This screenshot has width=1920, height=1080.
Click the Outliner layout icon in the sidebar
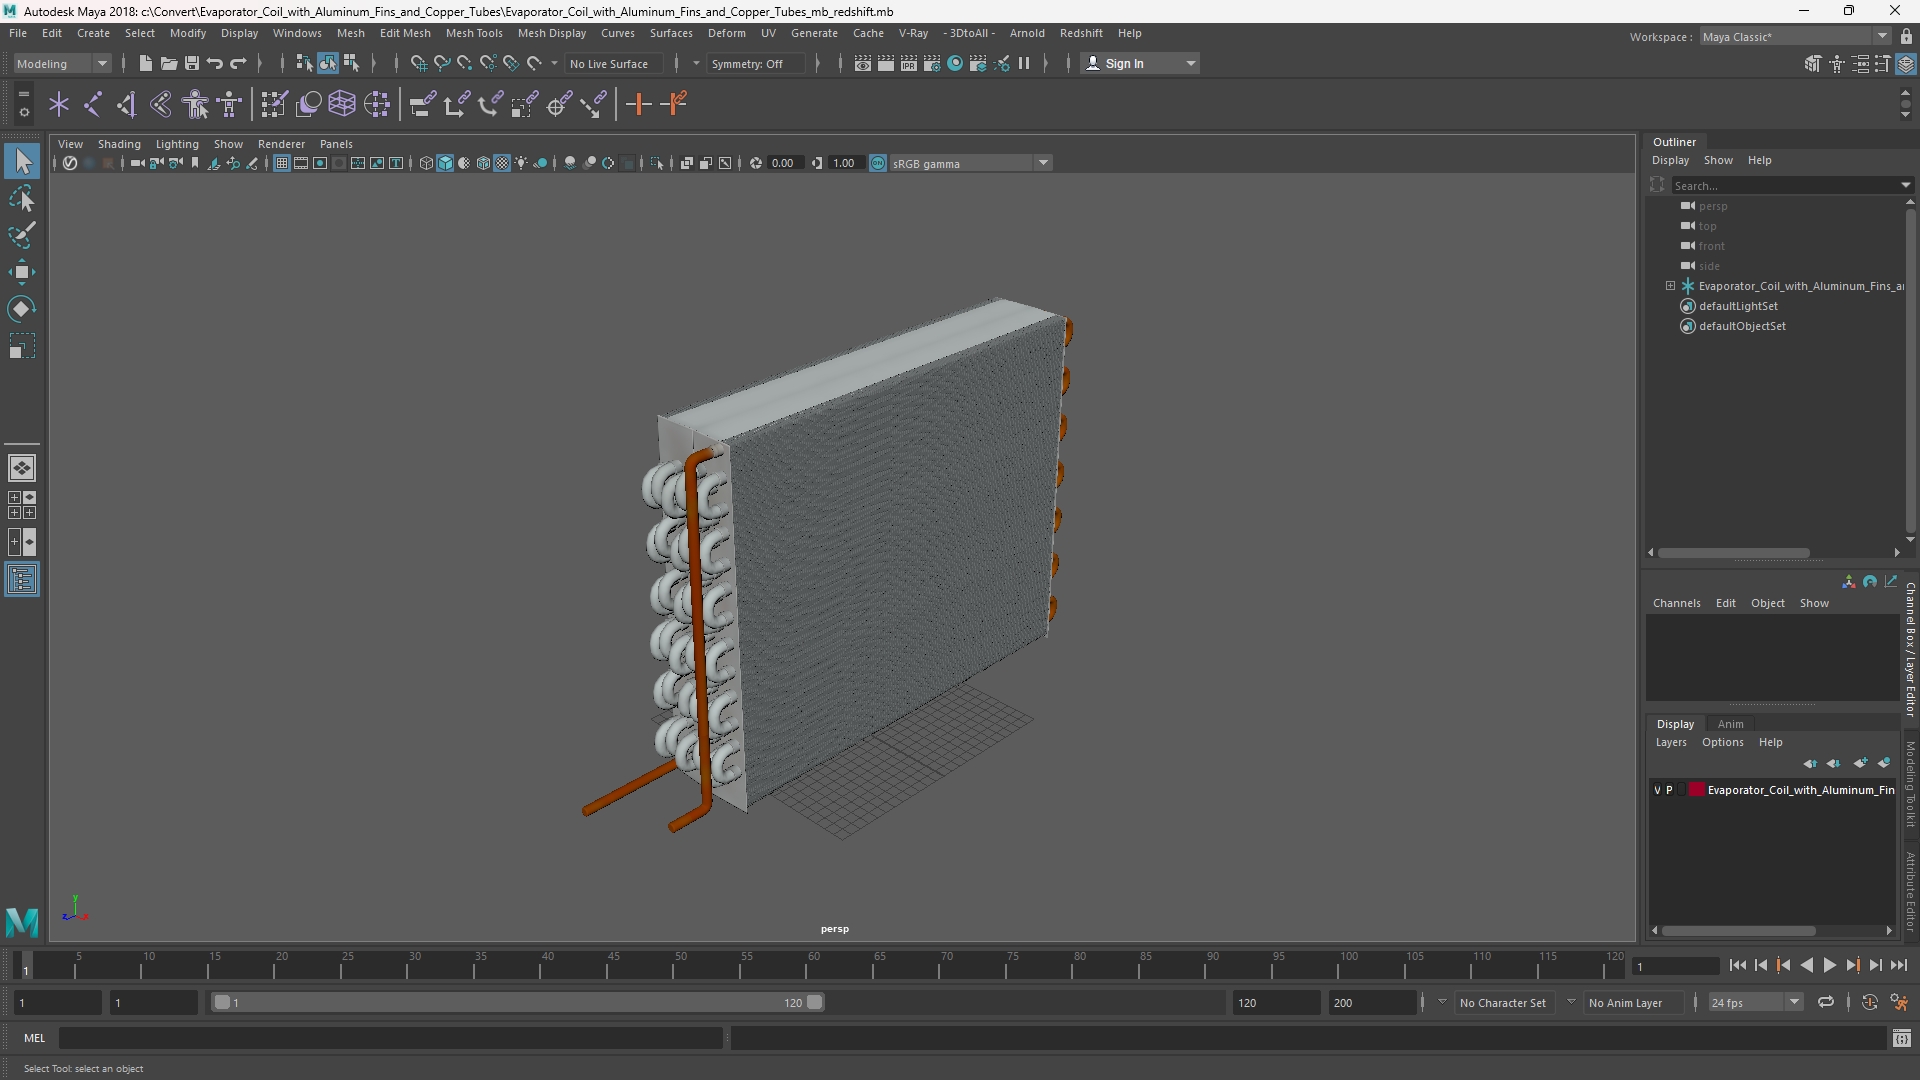point(22,580)
